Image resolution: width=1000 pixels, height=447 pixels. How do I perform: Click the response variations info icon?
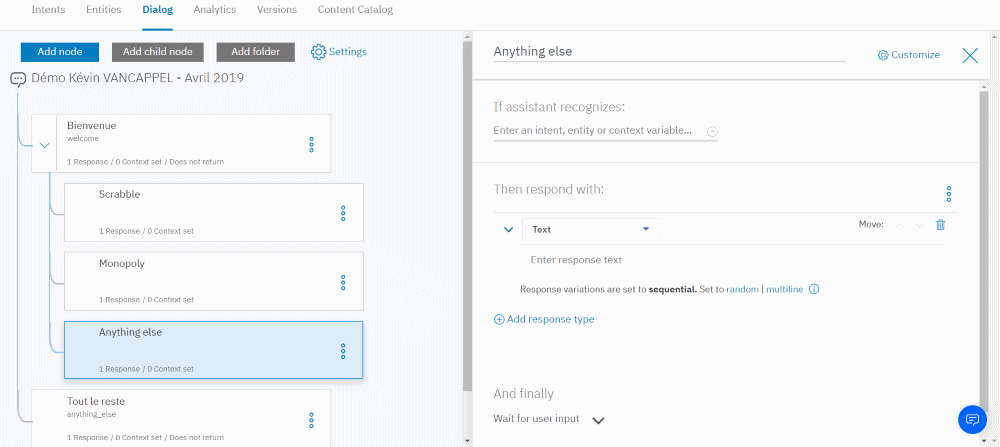[x=814, y=290]
